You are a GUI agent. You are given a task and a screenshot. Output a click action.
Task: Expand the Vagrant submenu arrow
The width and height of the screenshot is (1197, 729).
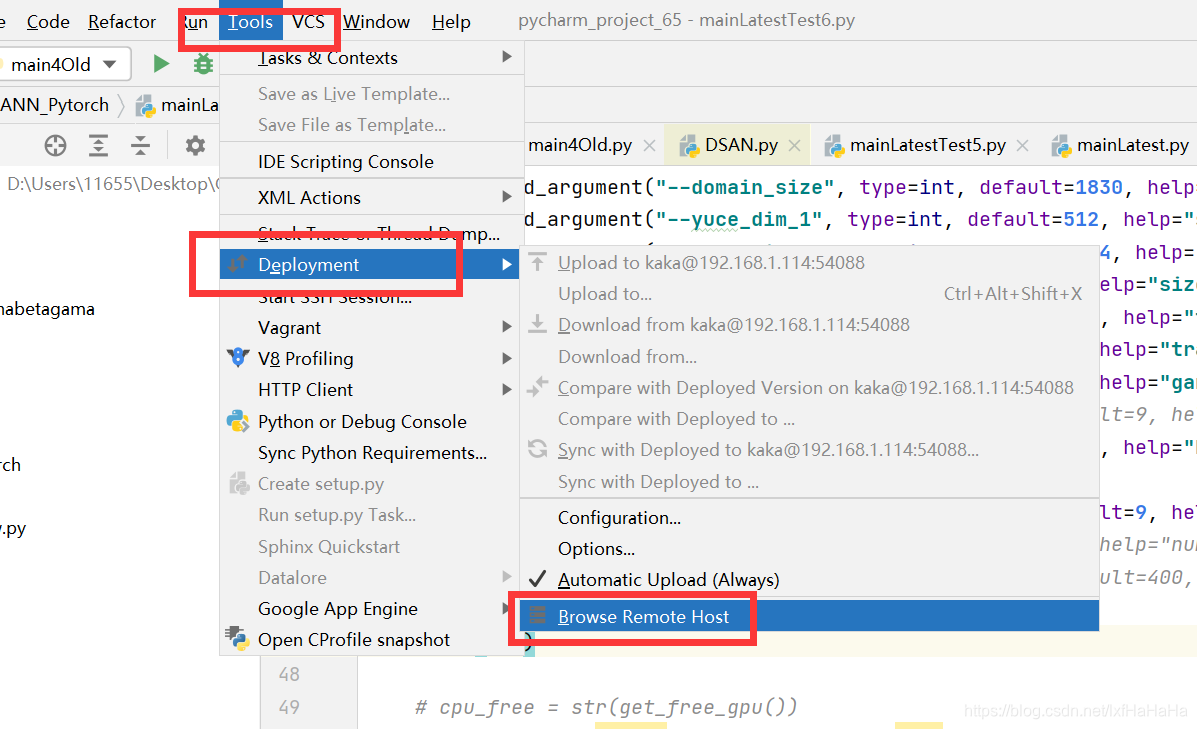tap(507, 327)
